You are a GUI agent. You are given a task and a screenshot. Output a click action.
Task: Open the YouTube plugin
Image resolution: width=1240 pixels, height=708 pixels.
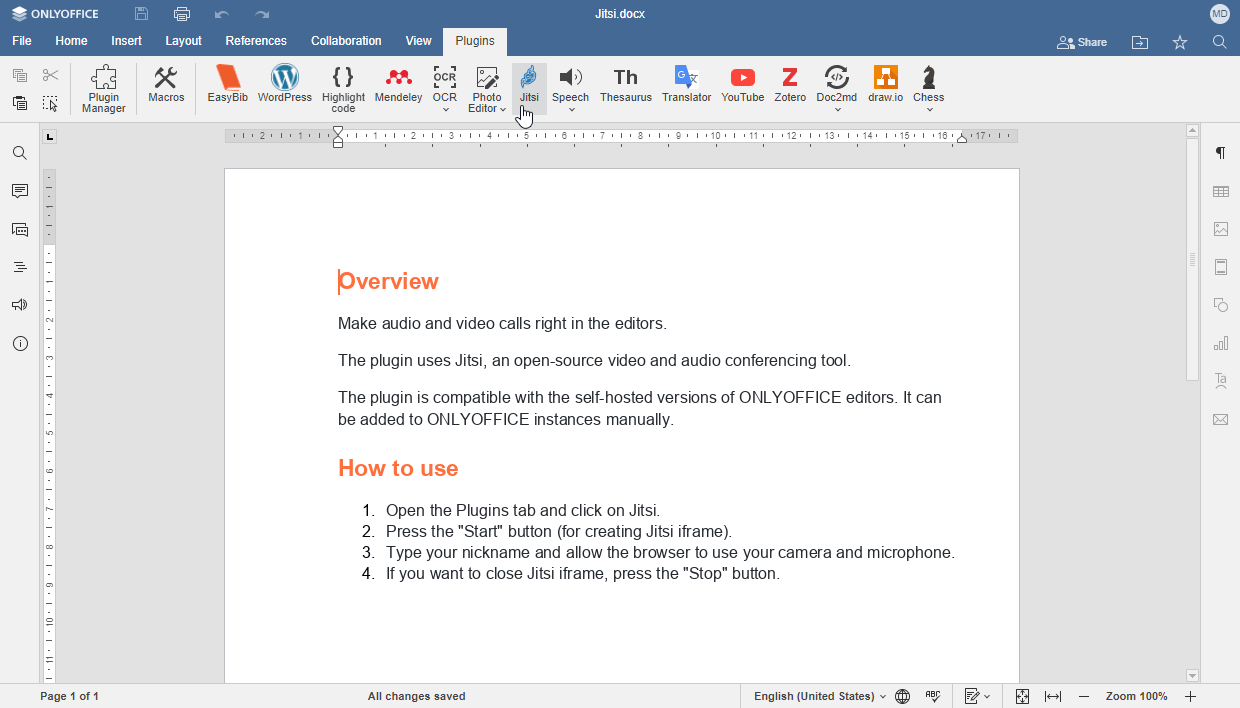click(x=743, y=85)
